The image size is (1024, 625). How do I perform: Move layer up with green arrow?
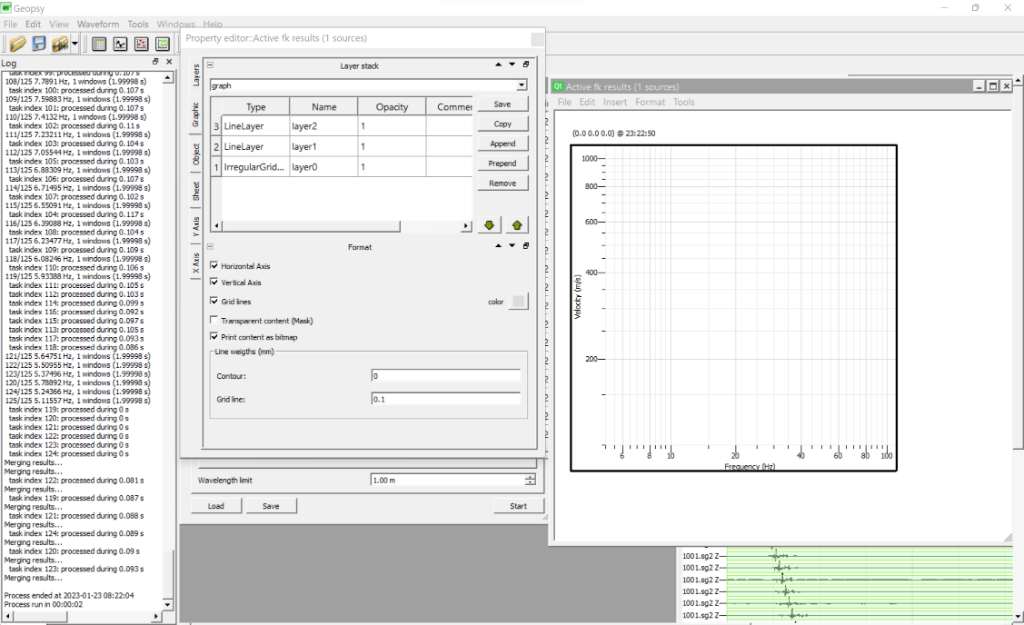[517, 225]
